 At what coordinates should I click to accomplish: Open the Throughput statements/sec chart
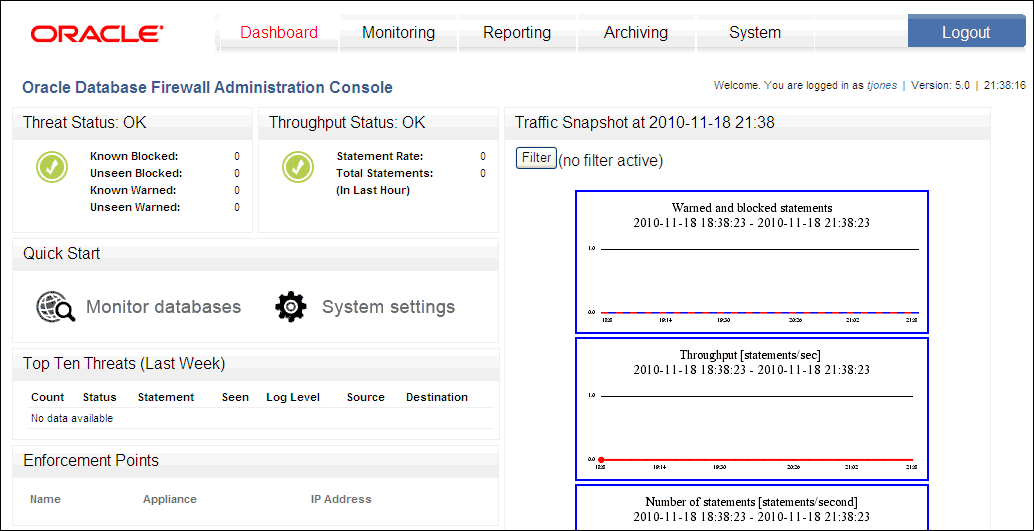(752, 409)
